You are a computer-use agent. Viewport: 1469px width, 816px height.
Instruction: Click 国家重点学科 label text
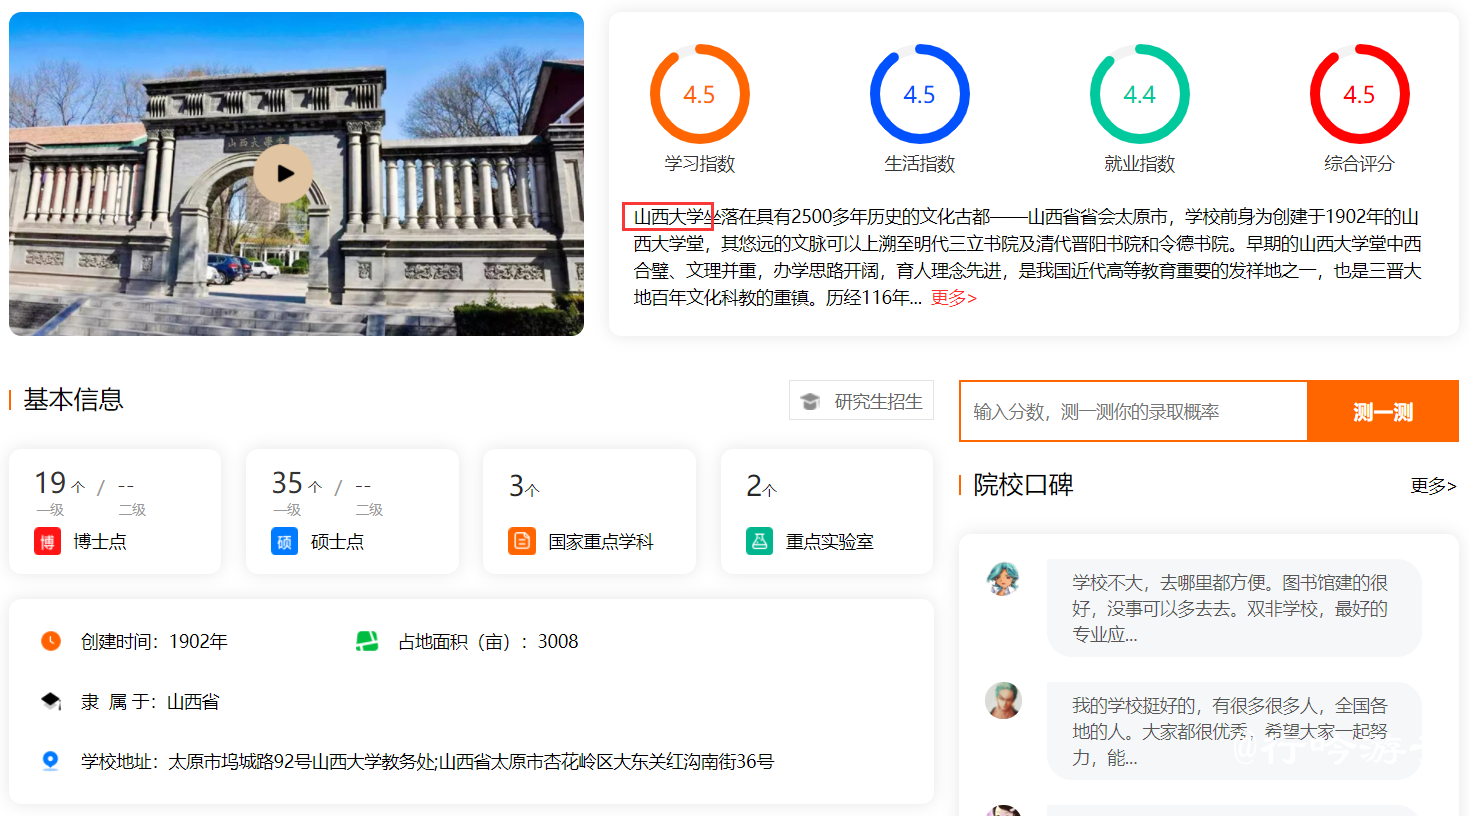coord(600,542)
